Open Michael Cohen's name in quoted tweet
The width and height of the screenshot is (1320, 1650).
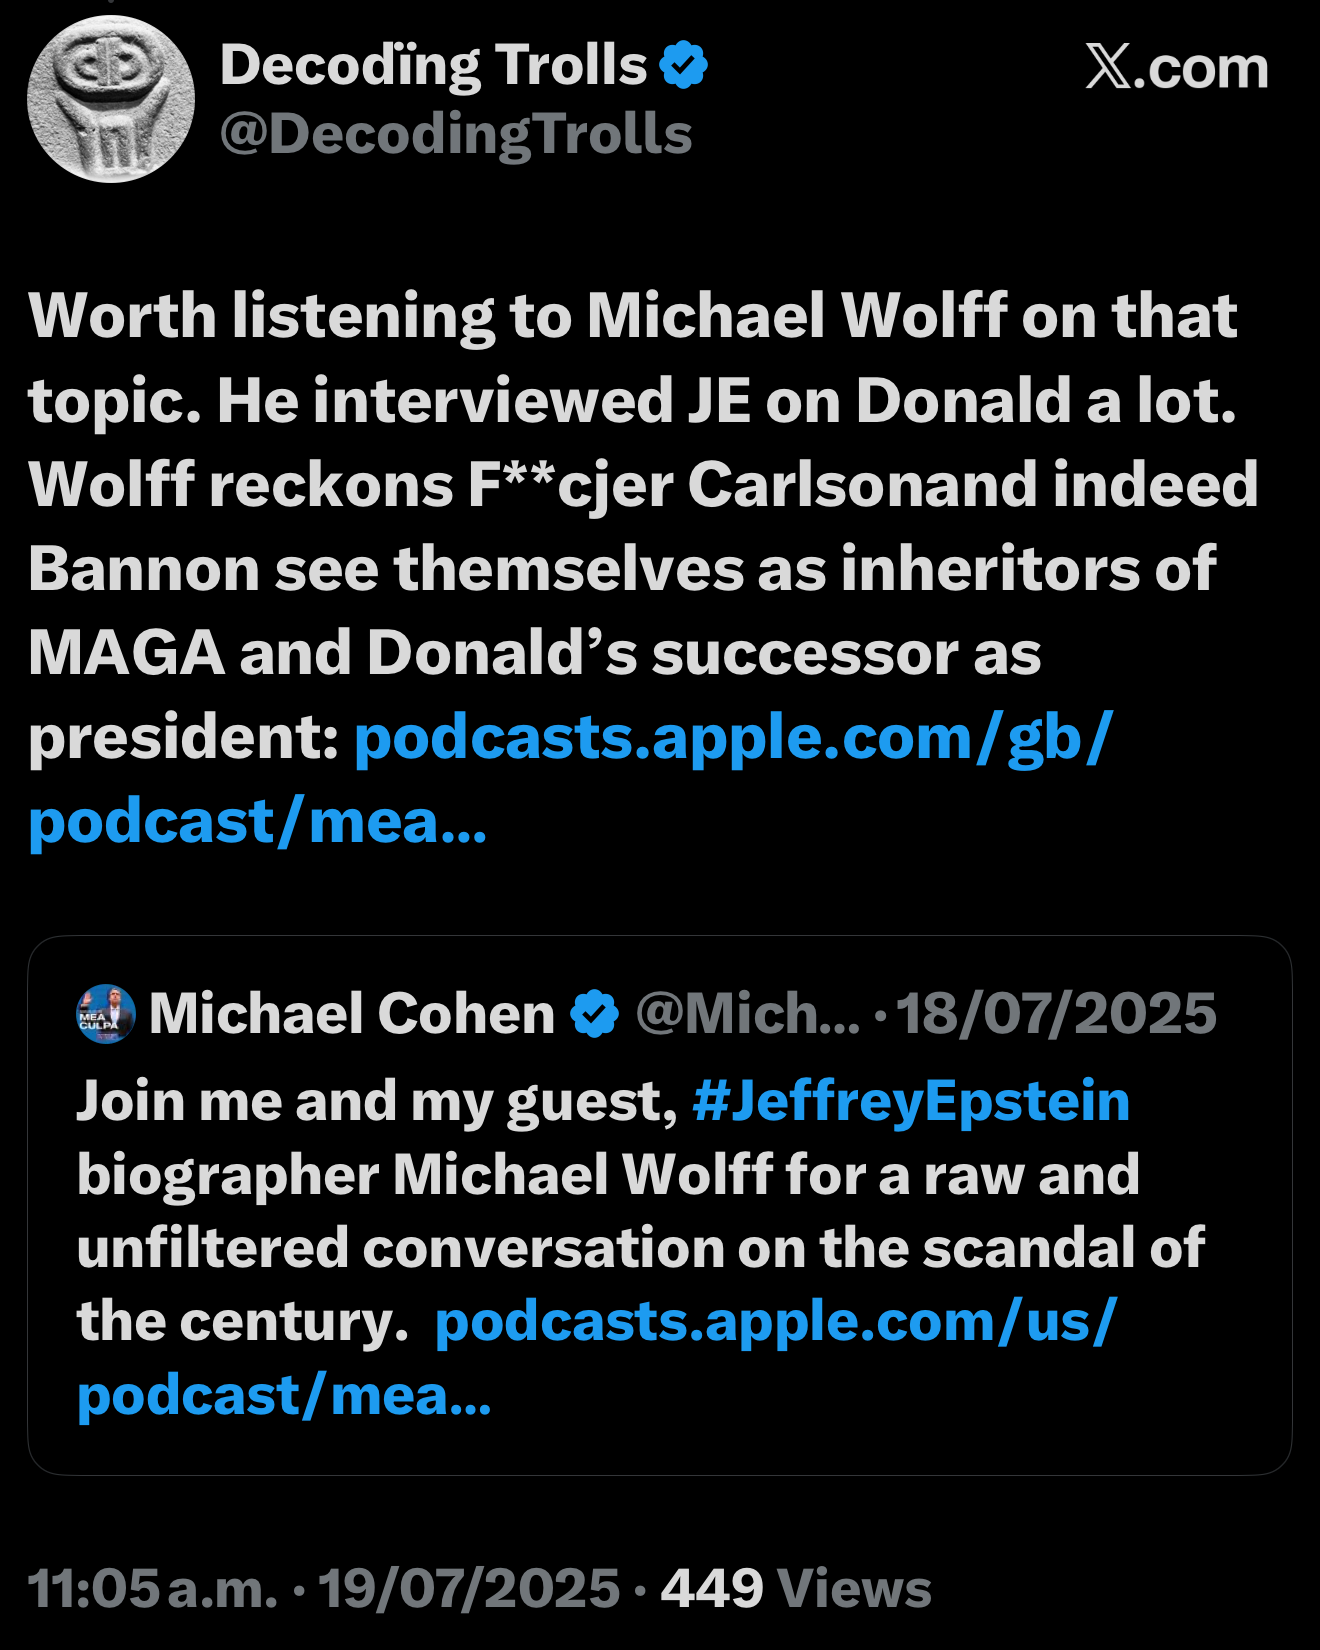click(x=352, y=1014)
